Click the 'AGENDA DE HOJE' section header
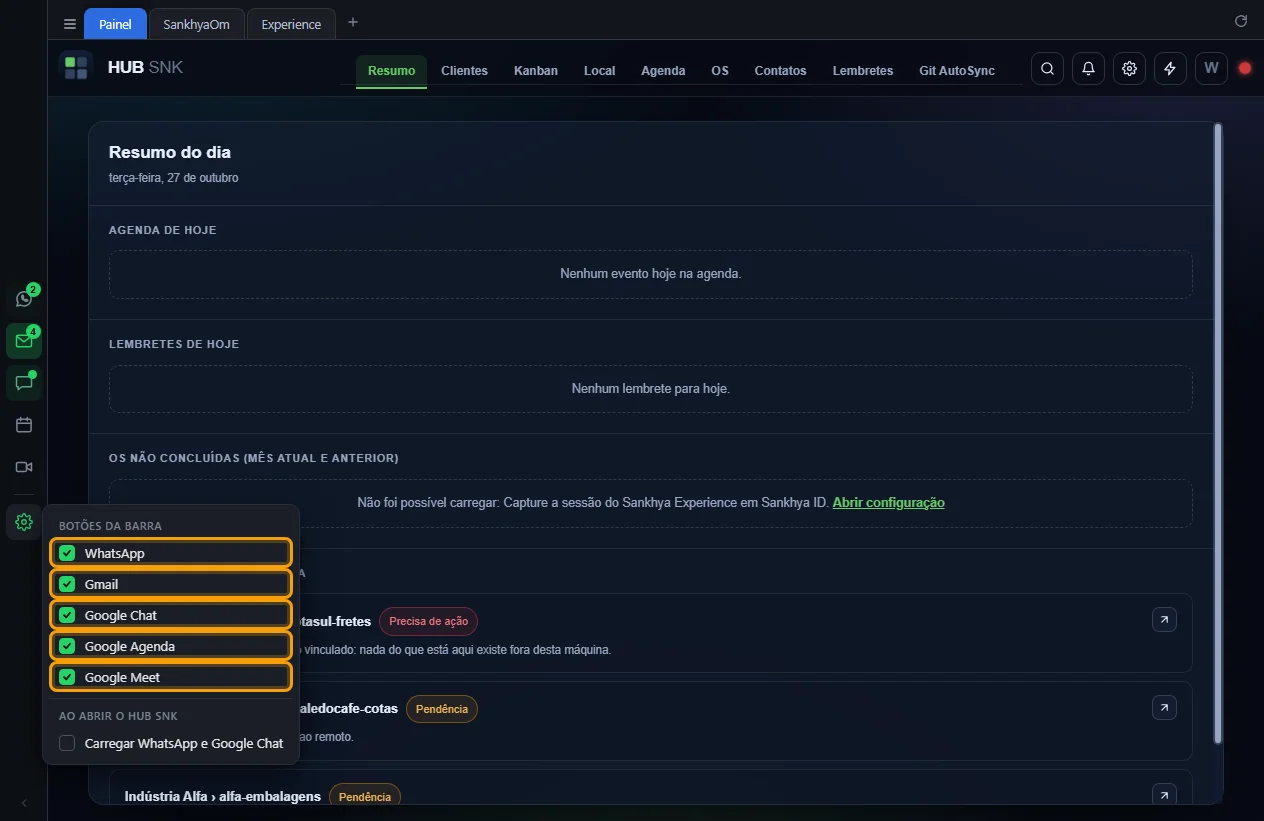 point(163,230)
